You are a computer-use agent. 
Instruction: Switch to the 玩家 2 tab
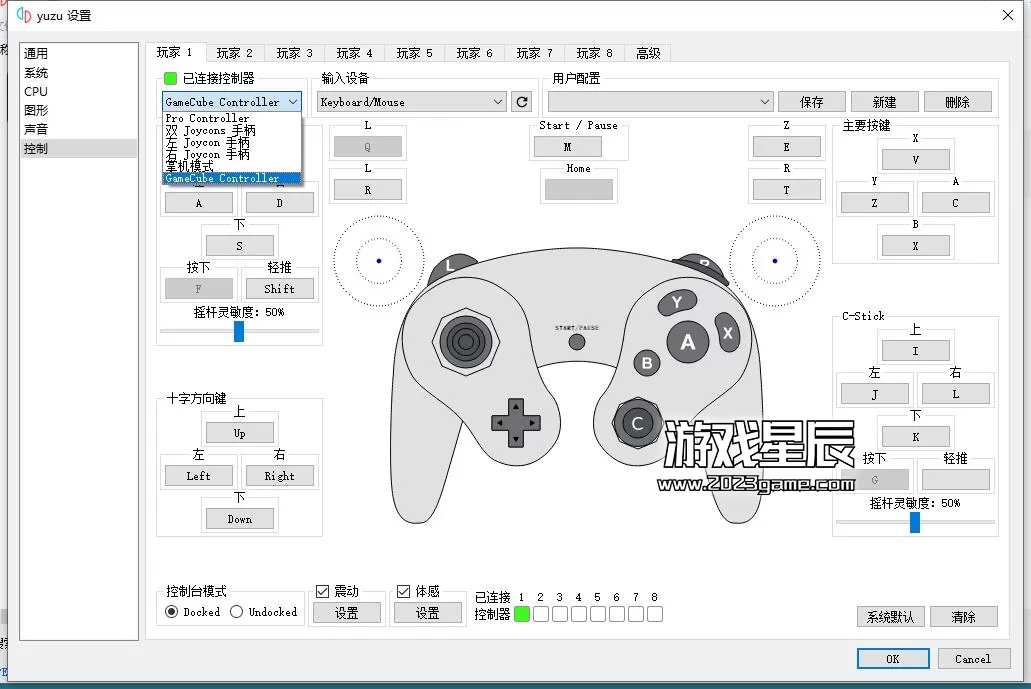pos(234,53)
